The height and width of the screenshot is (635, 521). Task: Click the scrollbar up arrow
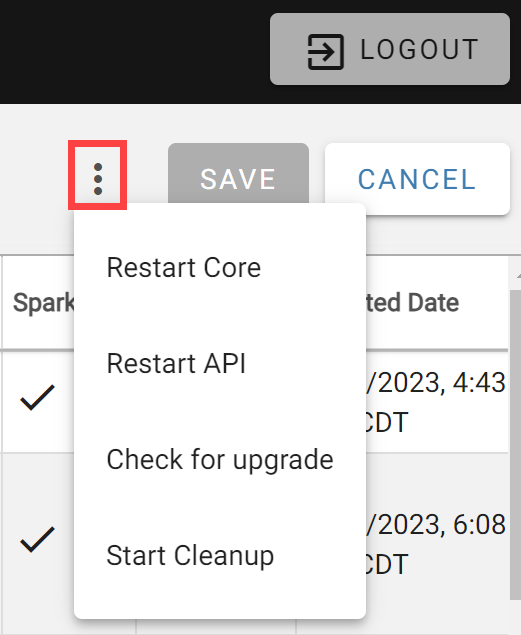click(518, 275)
